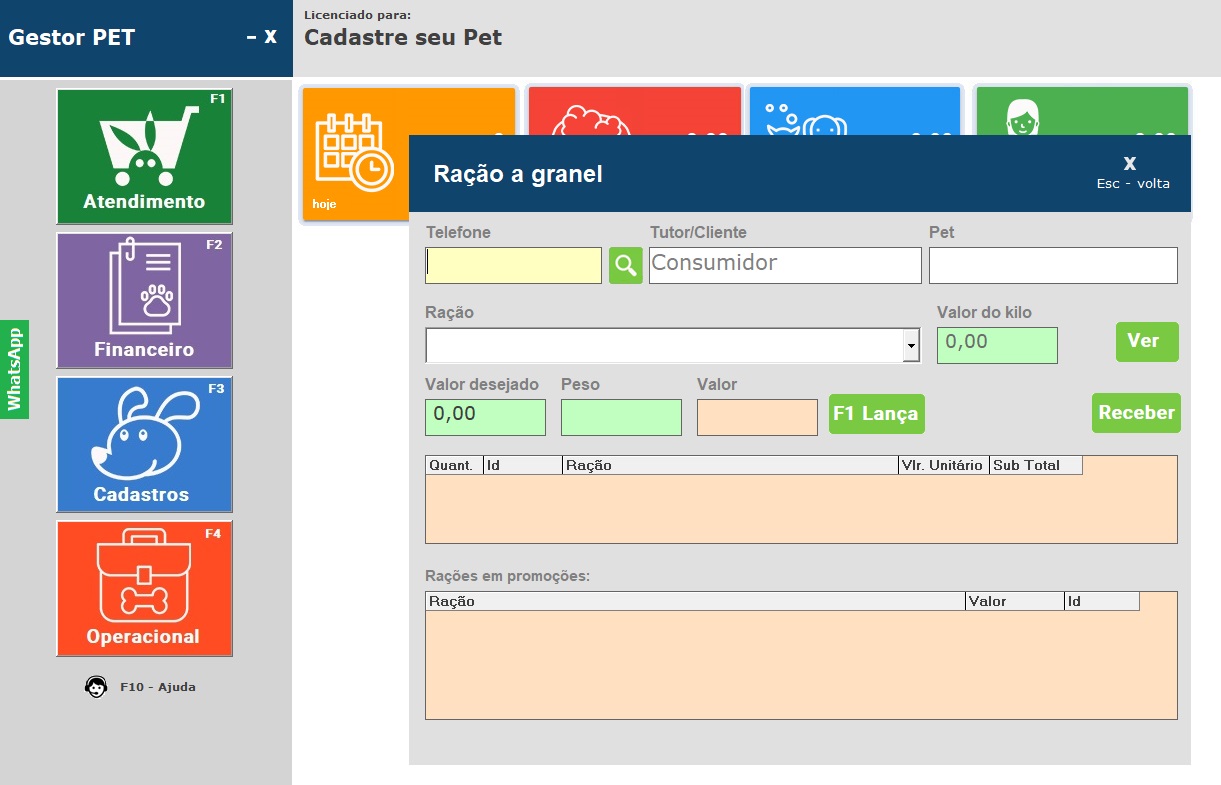Click the Tutor/Cliente field showing Consumidor
Viewport: 1221px width, 785px height.
(x=784, y=266)
